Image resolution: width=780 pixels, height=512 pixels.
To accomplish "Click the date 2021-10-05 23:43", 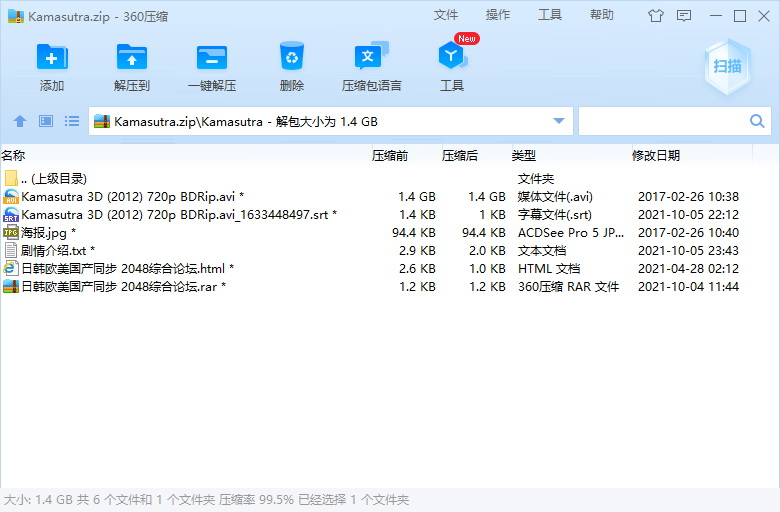I will click(688, 250).
